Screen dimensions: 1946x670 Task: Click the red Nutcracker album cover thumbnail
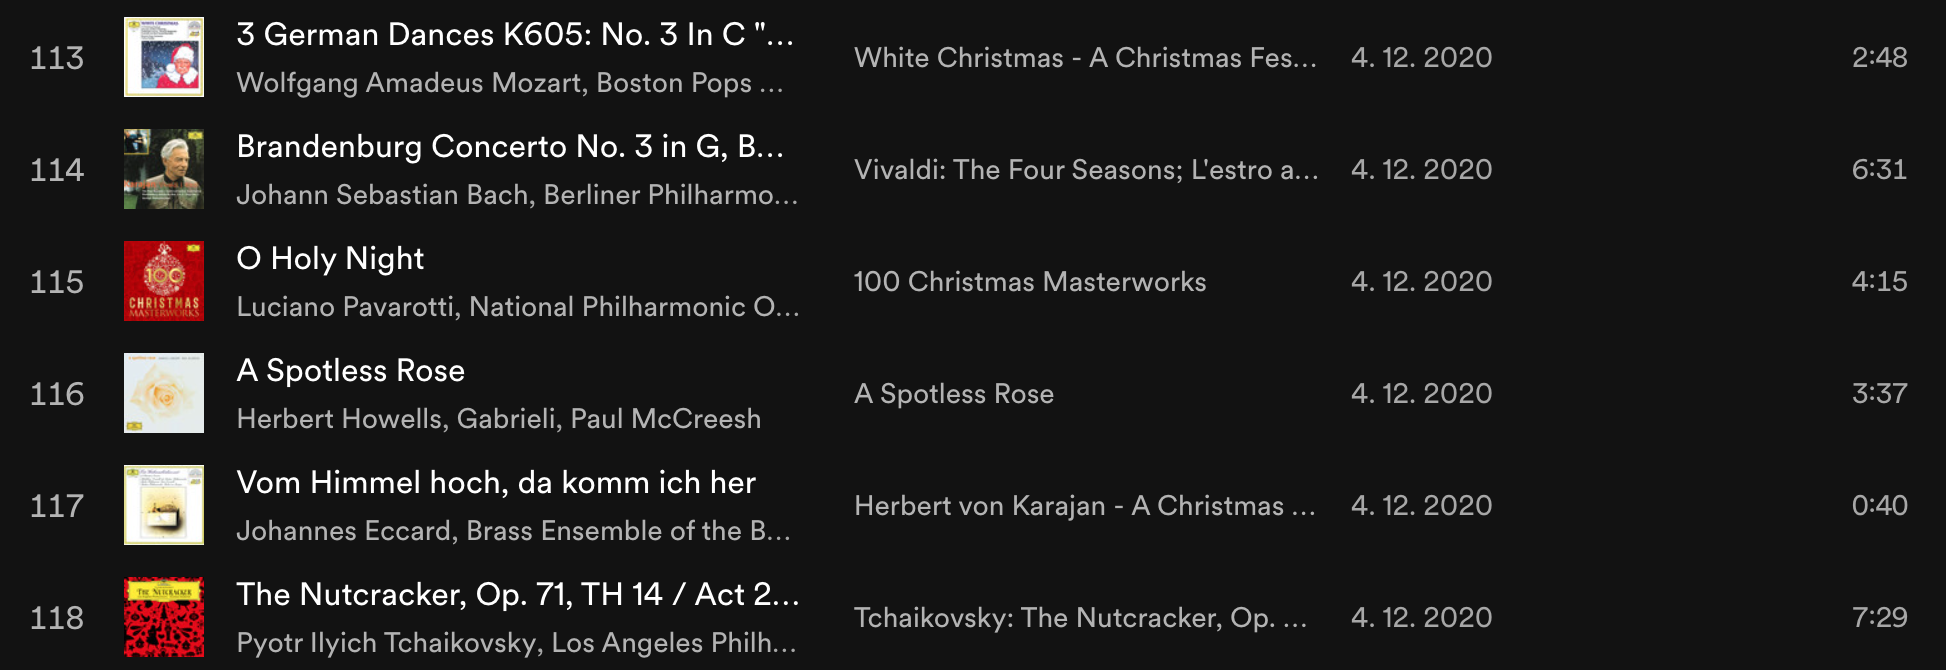tap(164, 617)
